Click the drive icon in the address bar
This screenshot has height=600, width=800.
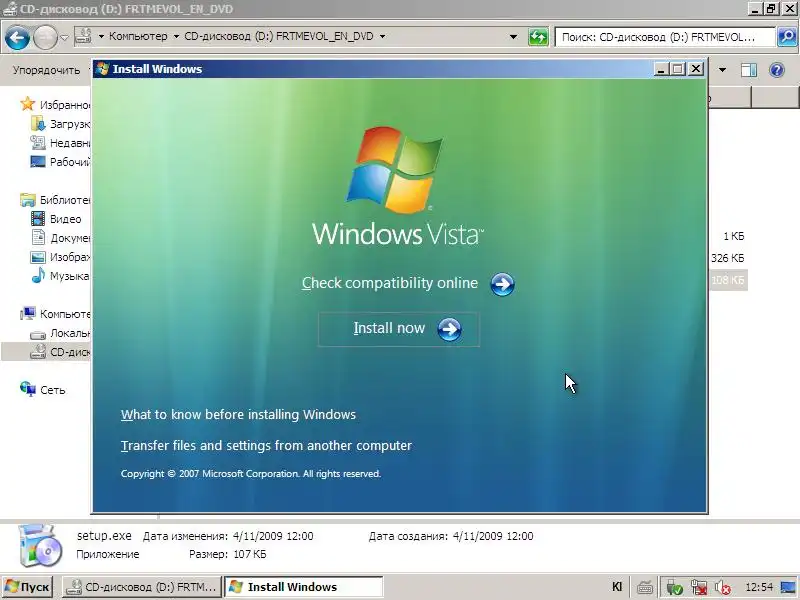(83, 36)
